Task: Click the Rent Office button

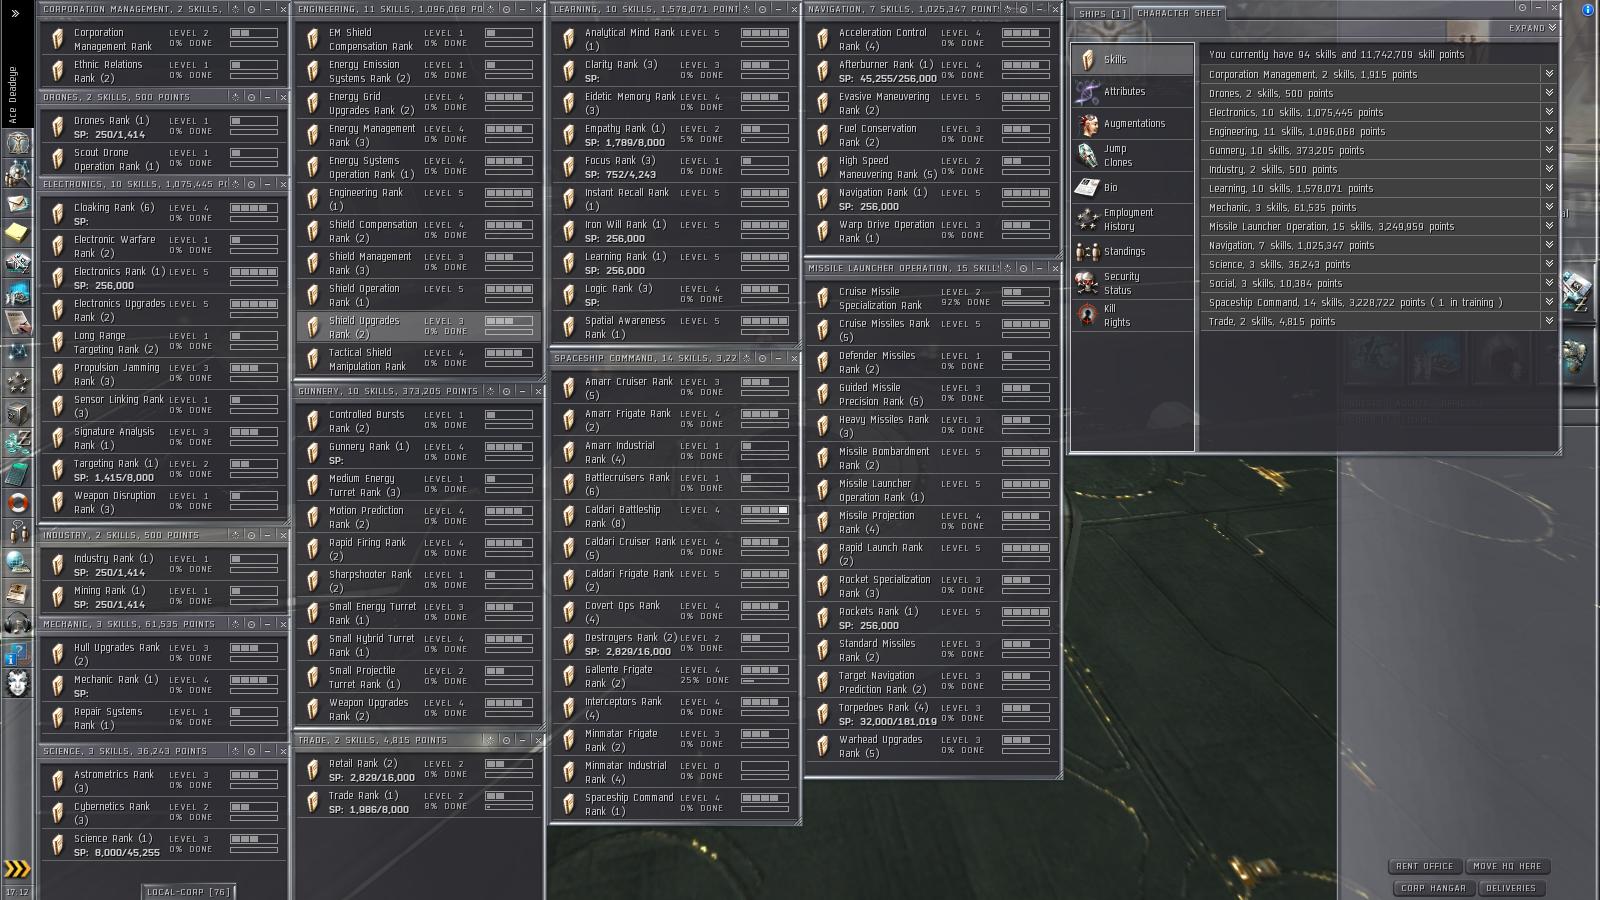Action: 1425,866
